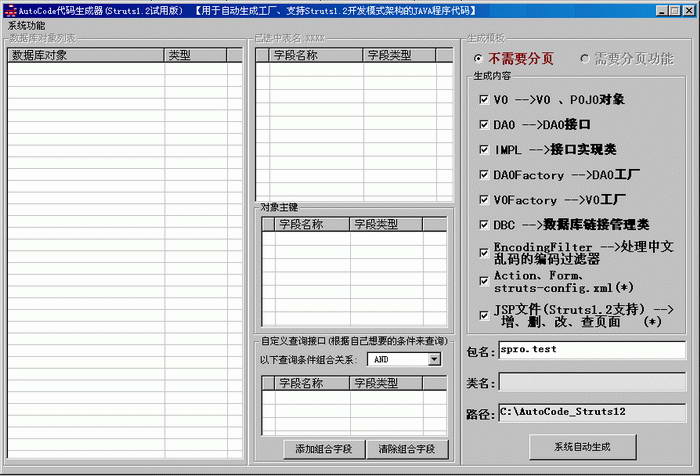Screen dimensions: 700x476
Task: Click 字段类型 header in selected table grid
Action: pyautogui.click(x=399, y=55)
